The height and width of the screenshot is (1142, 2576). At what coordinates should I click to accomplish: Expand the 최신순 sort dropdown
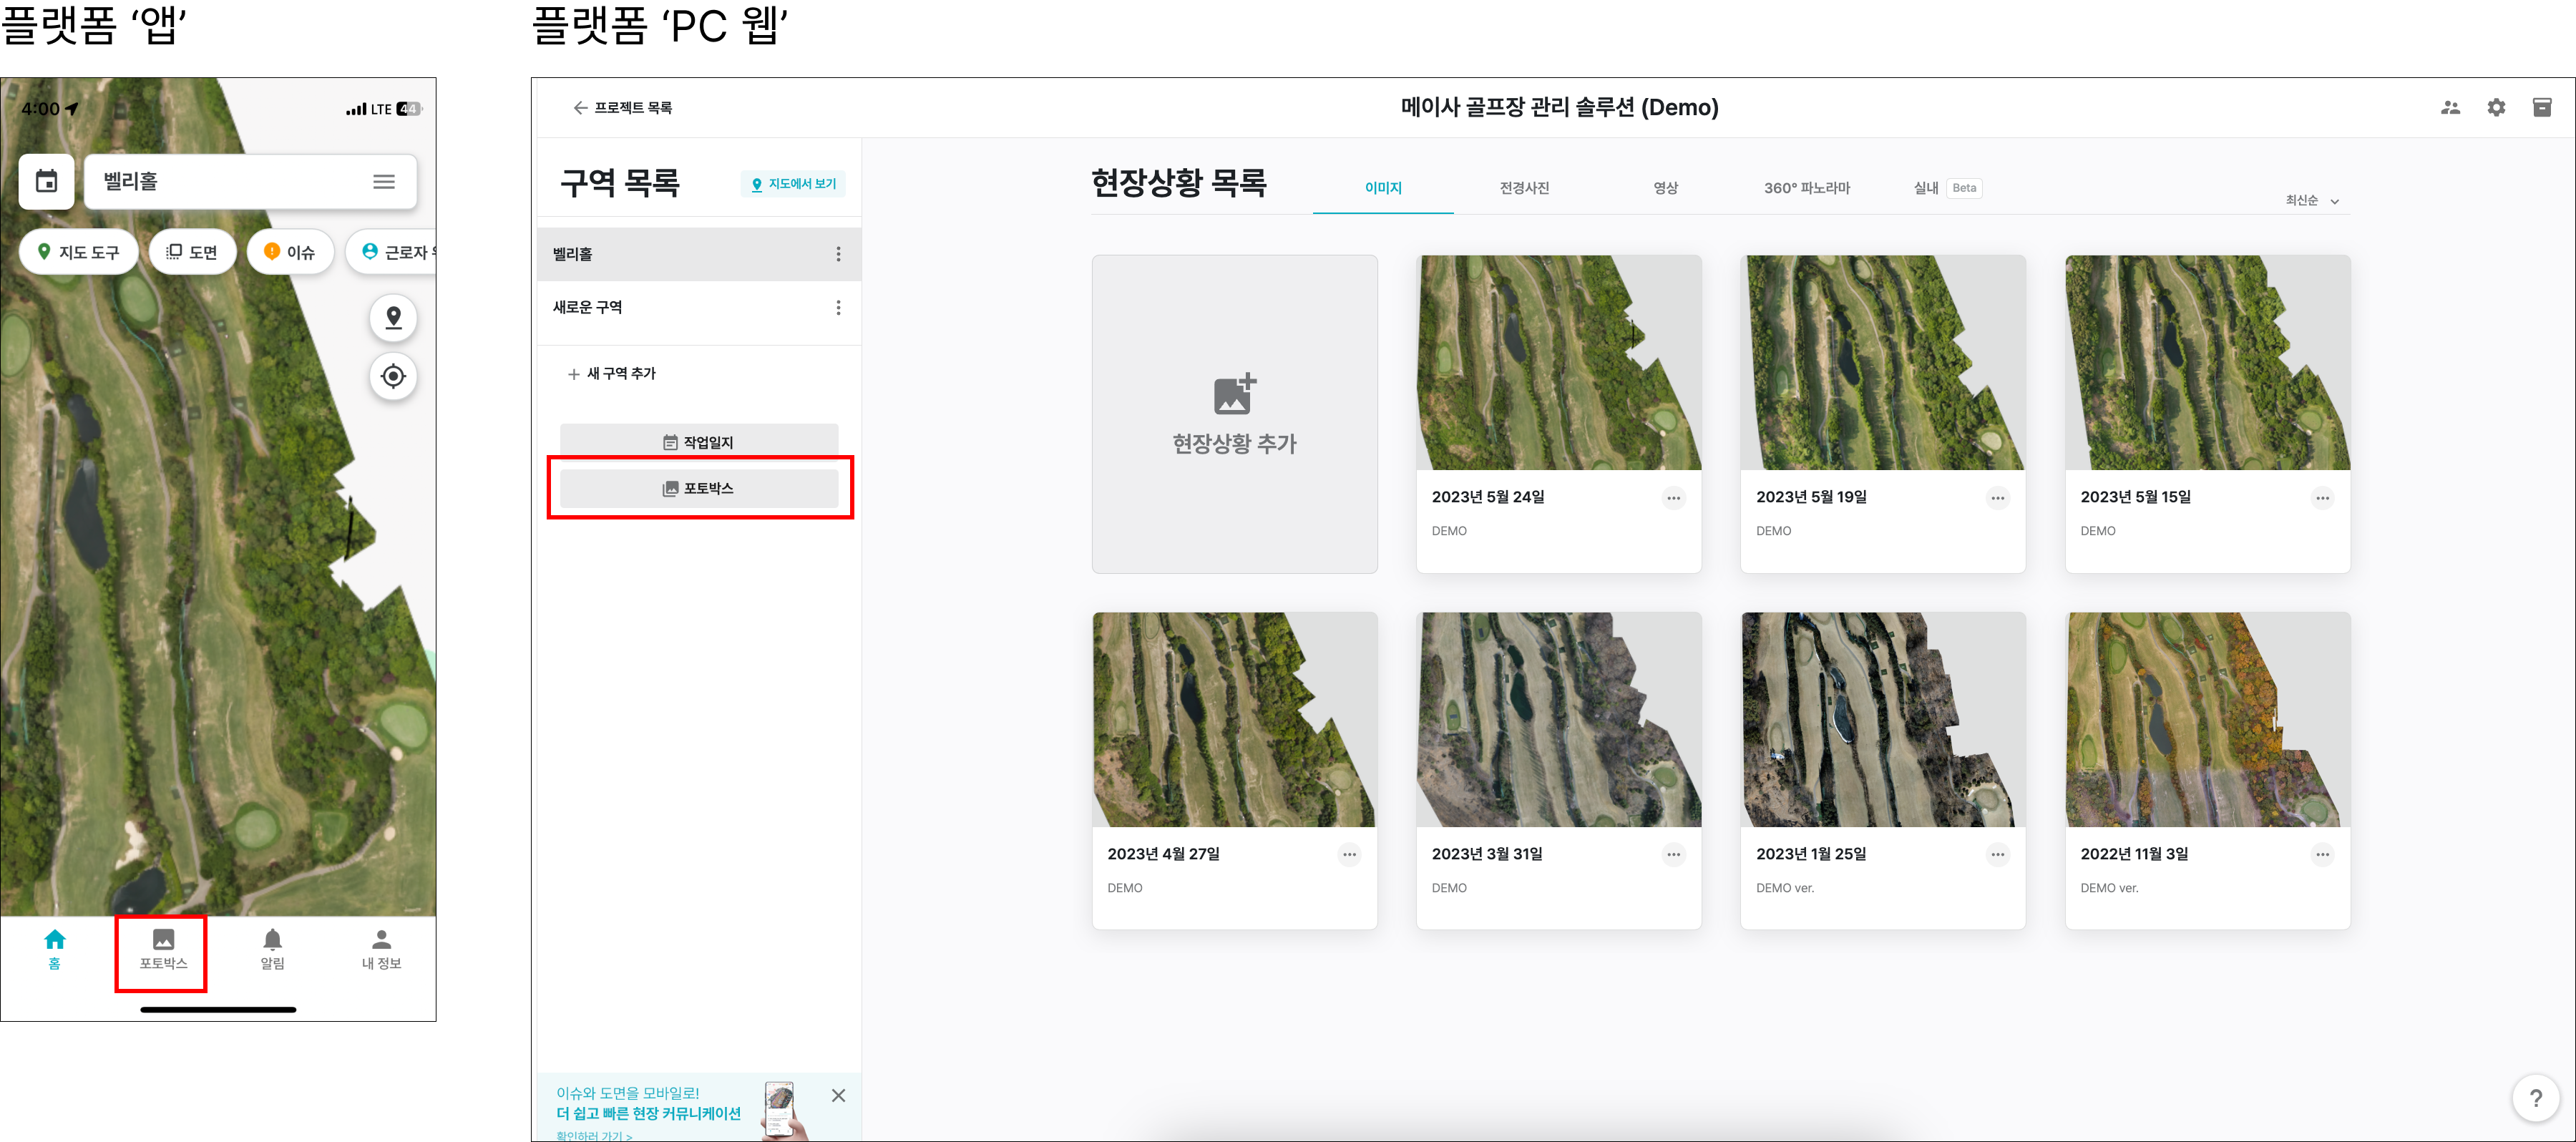point(2311,201)
